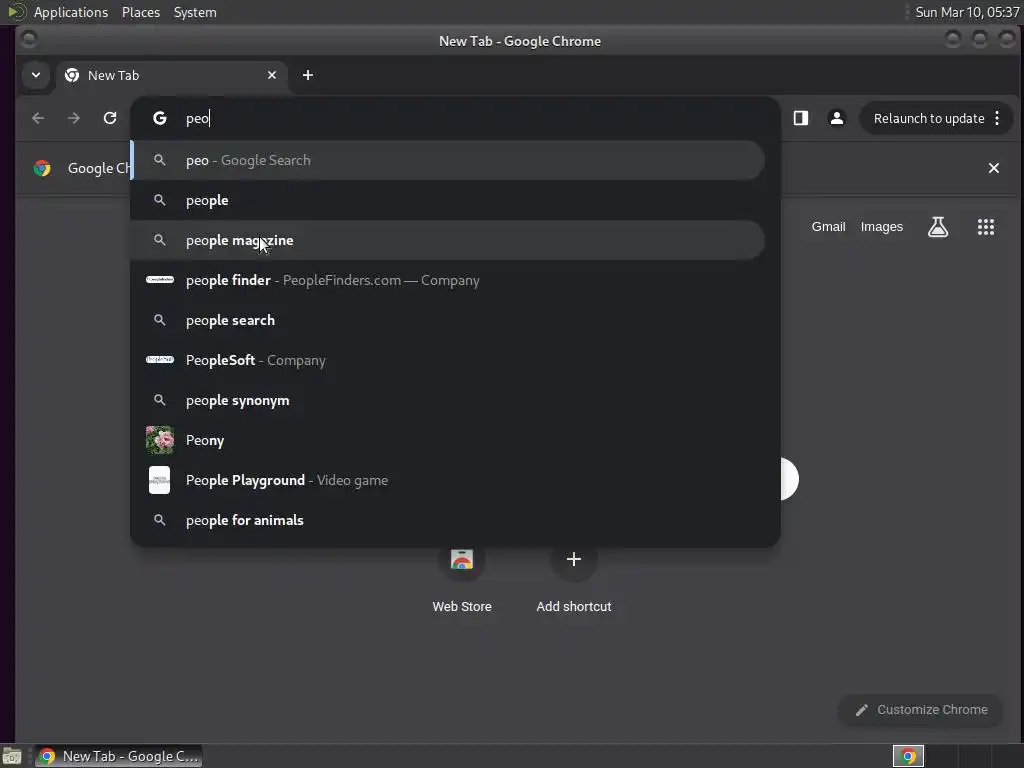The width and height of the screenshot is (1024, 768).
Task: Select 'peo - Google Search' suggestion
Action: click(447, 160)
